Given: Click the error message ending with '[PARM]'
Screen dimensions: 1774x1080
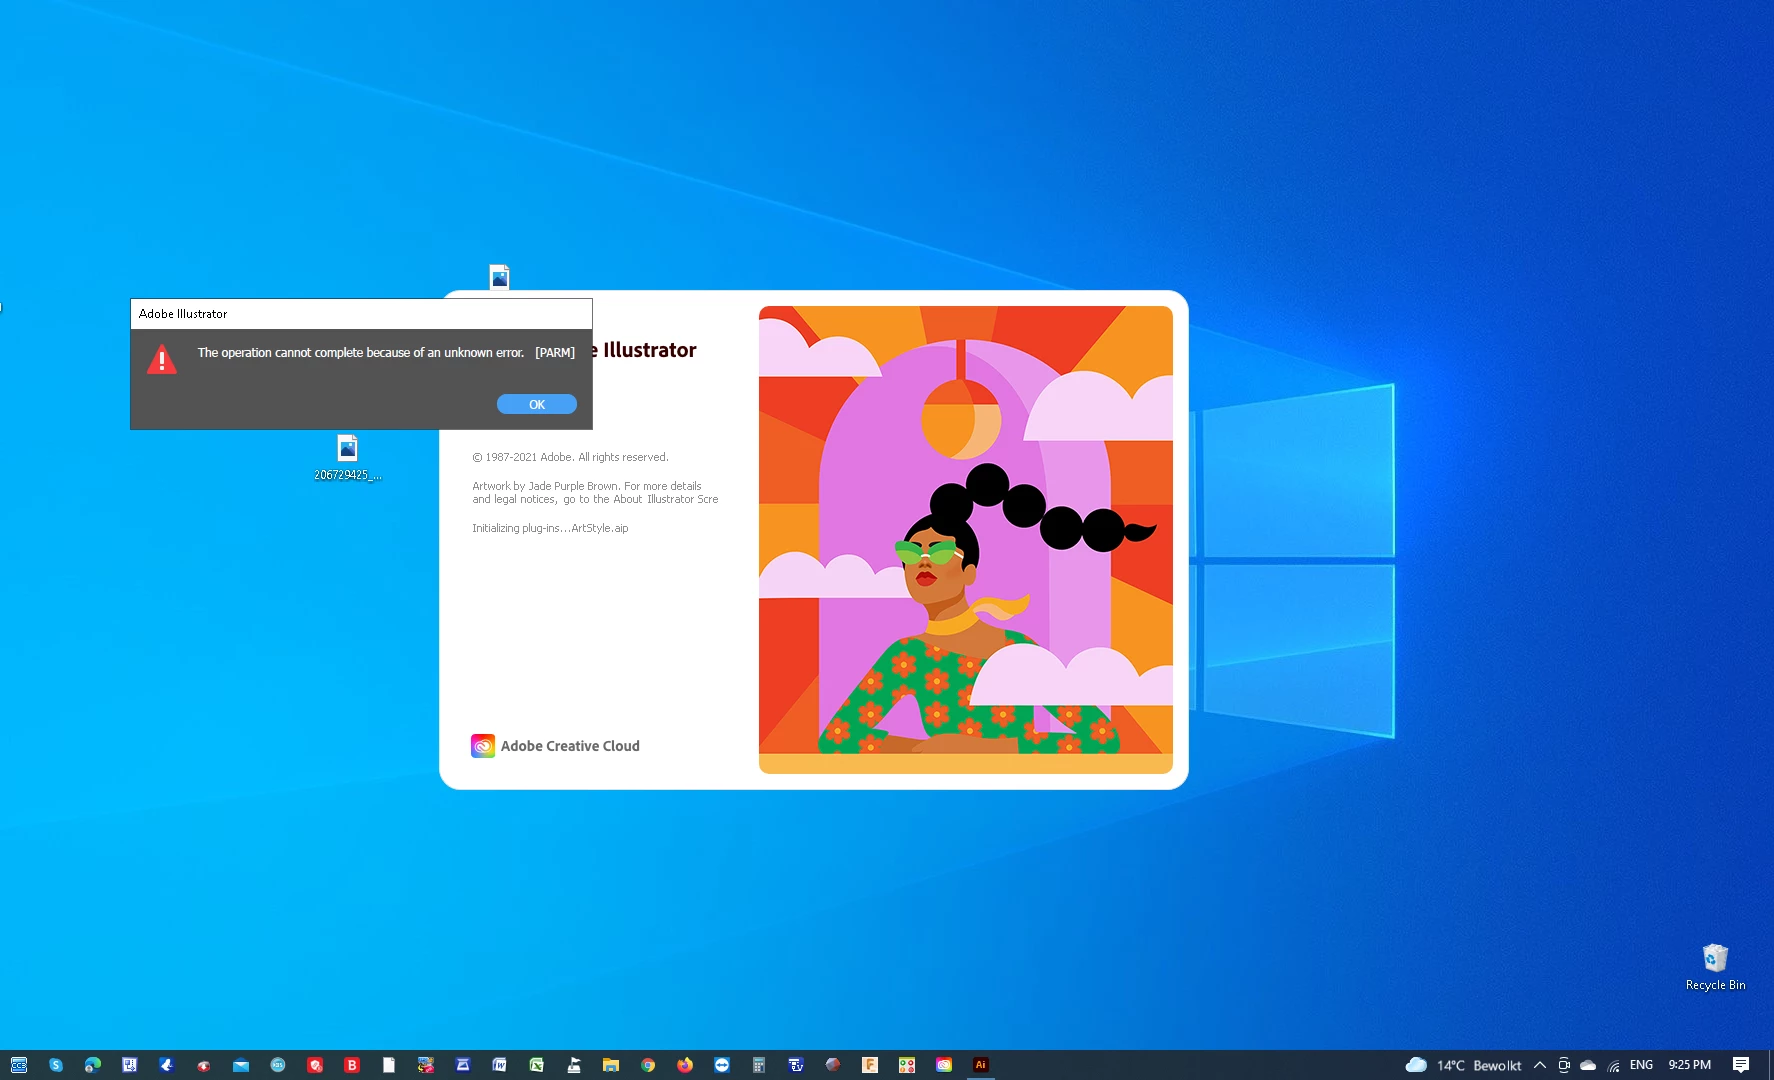Looking at the screenshot, I should 386,353.
